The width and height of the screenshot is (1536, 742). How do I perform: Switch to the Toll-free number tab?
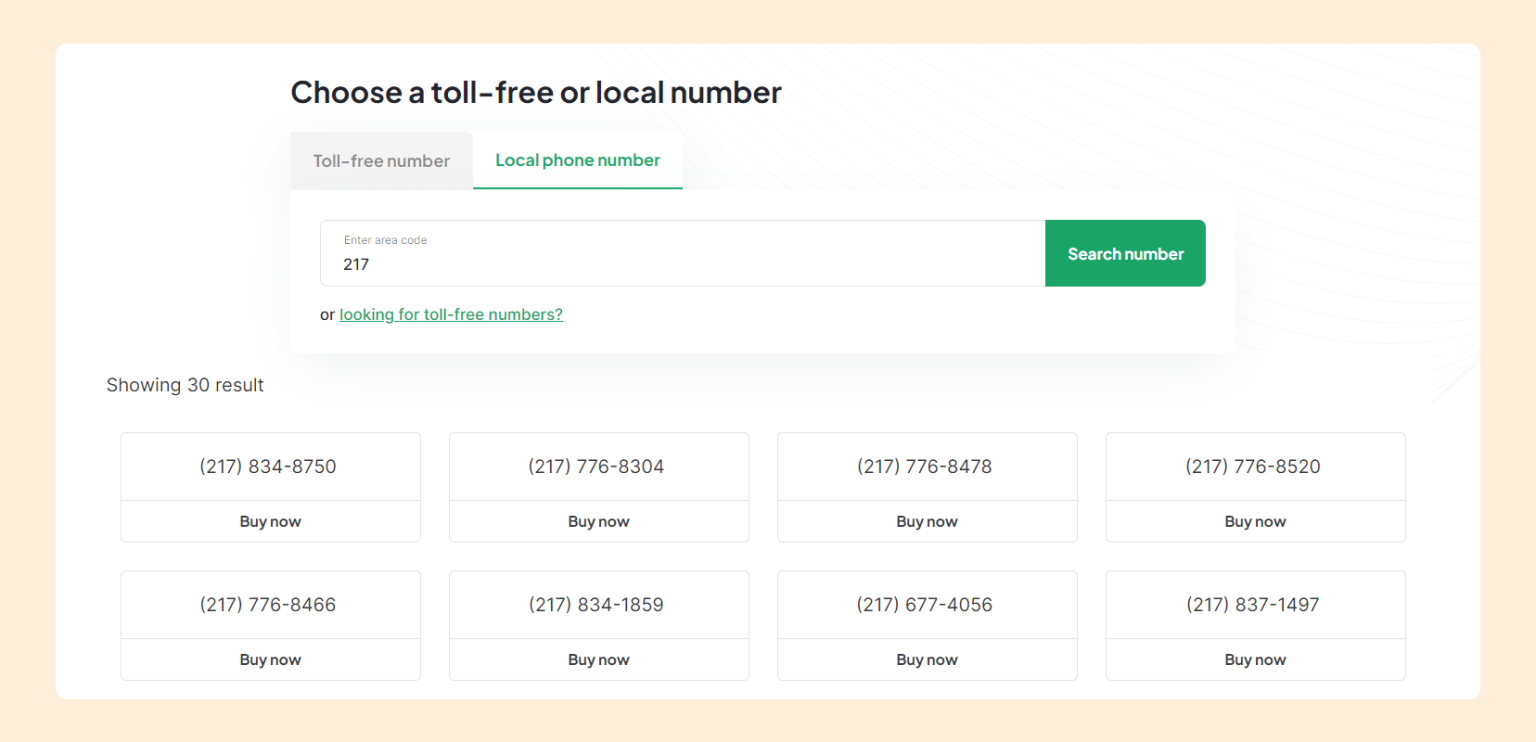click(381, 160)
